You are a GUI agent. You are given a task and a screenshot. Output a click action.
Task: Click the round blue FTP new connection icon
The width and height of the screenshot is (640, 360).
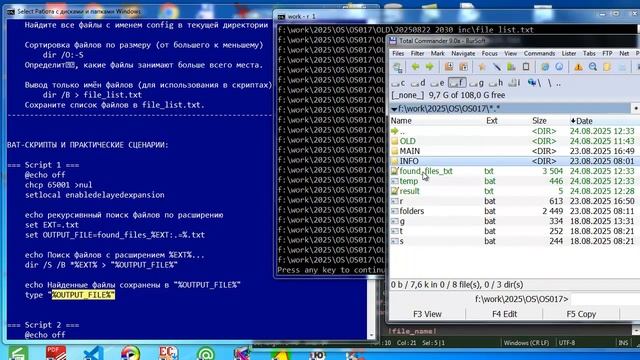559,67
